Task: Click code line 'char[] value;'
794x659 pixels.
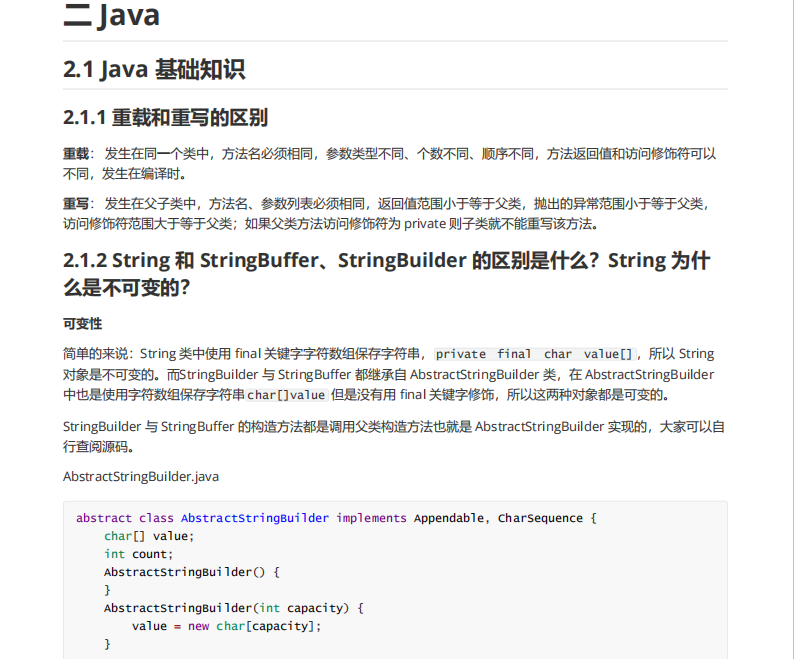Action: click(x=149, y=536)
